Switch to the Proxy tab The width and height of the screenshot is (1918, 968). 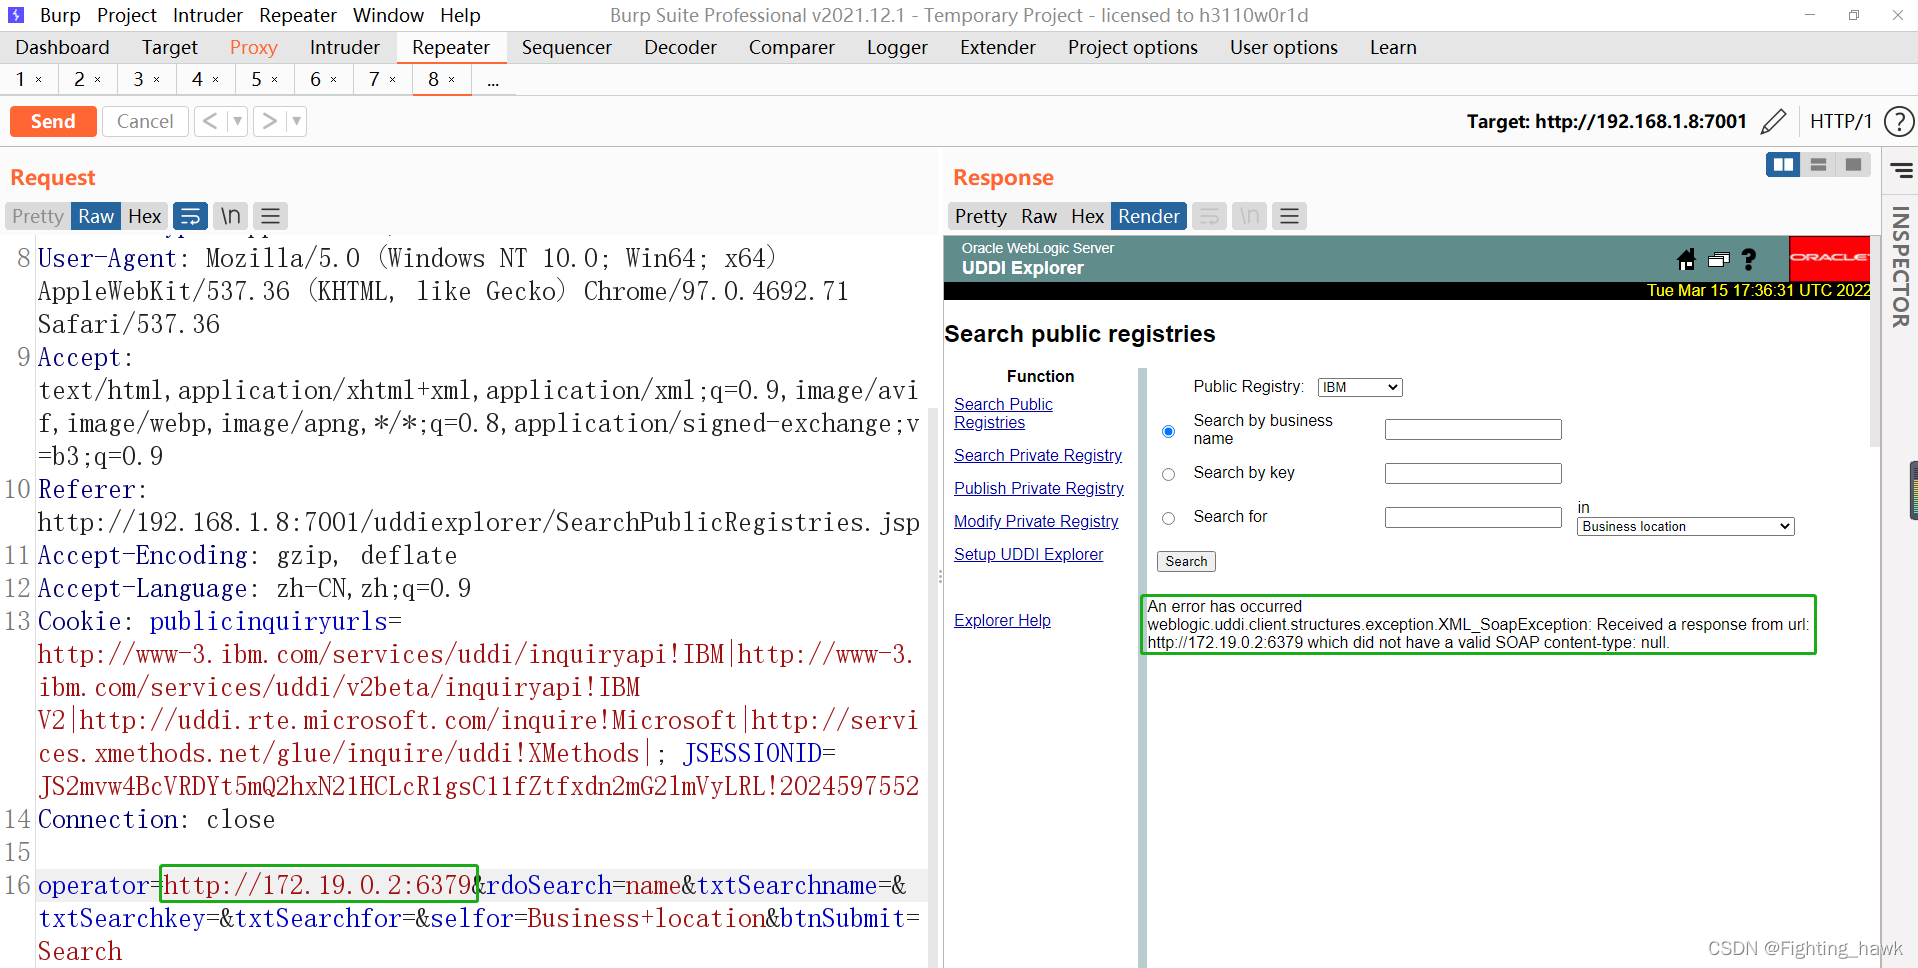[x=253, y=47]
